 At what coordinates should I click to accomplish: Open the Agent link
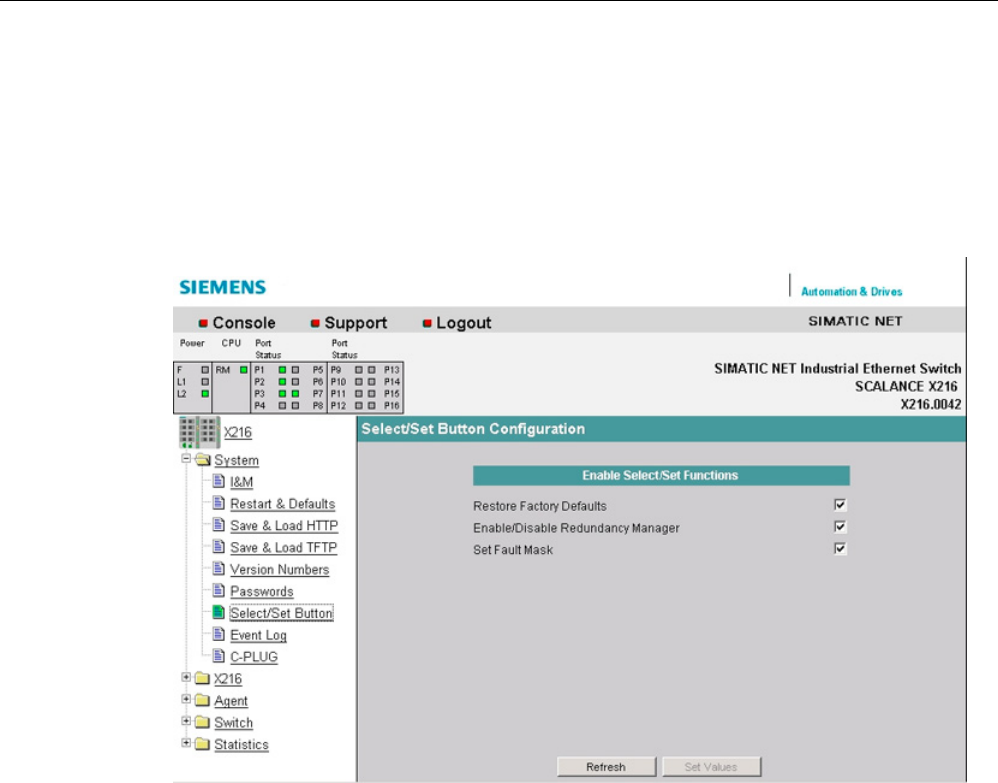pyautogui.click(x=230, y=701)
